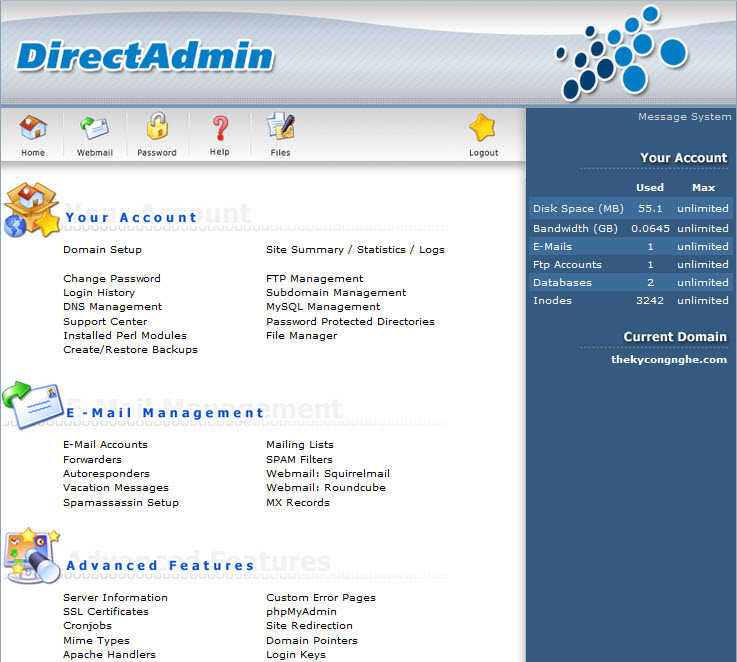Open MX Records
Image resolution: width=737 pixels, height=662 pixels.
pyautogui.click(x=298, y=503)
